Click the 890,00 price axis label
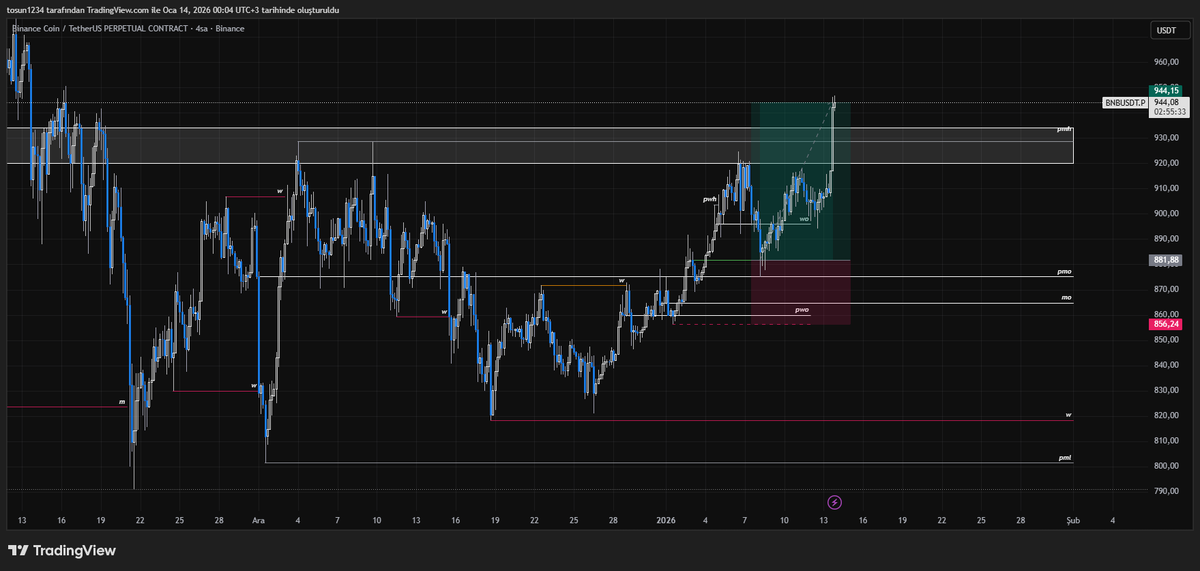Image resolution: width=1200 pixels, height=571 pixels. 1166,239
